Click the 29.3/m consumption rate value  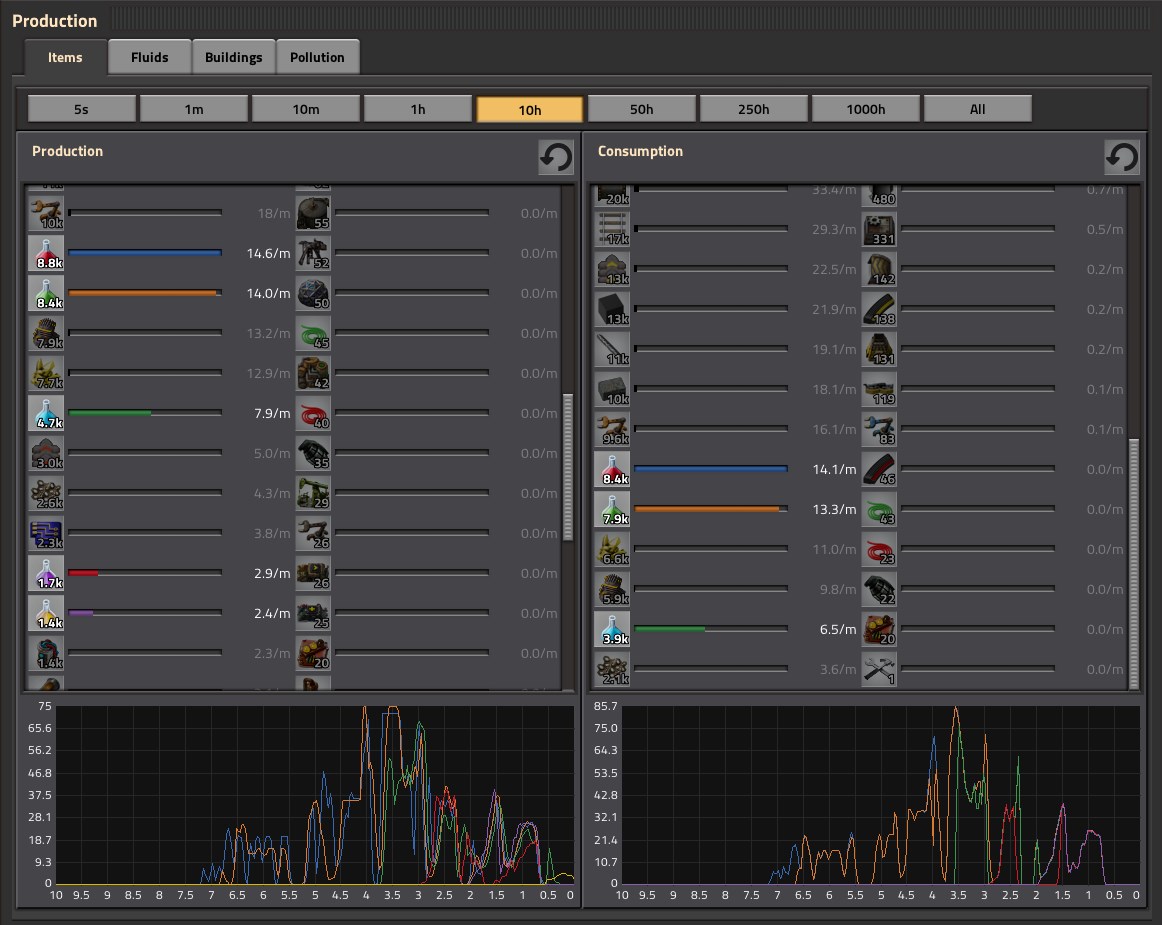pos(834,229)
